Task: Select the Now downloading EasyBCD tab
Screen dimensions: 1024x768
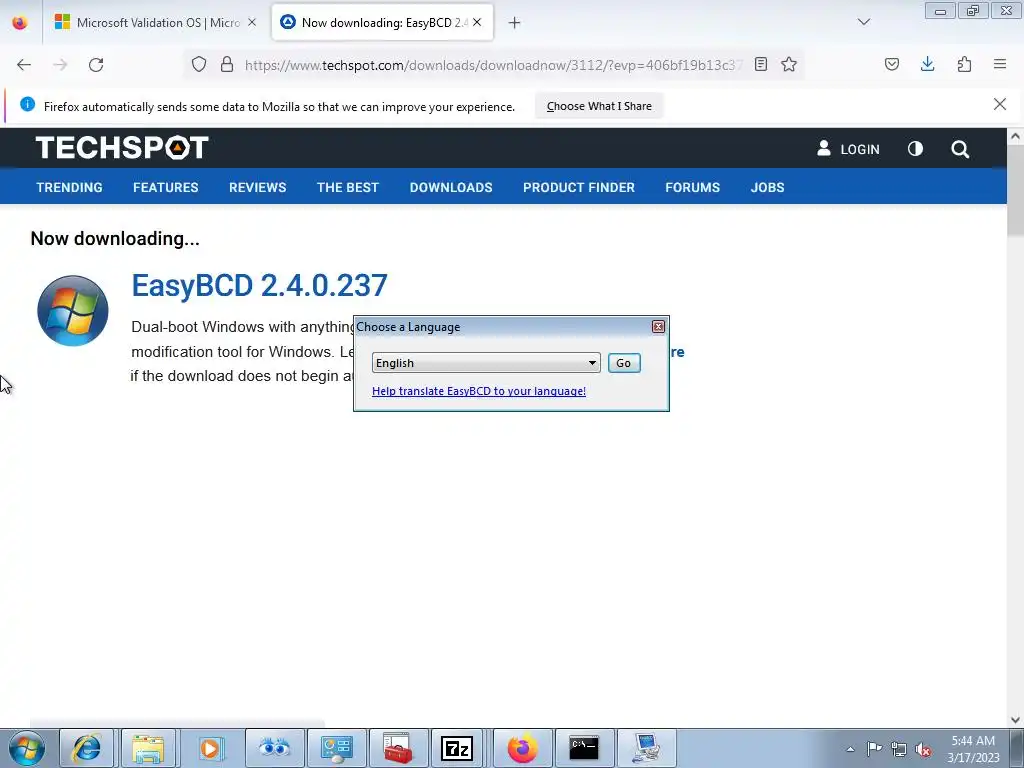Action: (382, 22)
